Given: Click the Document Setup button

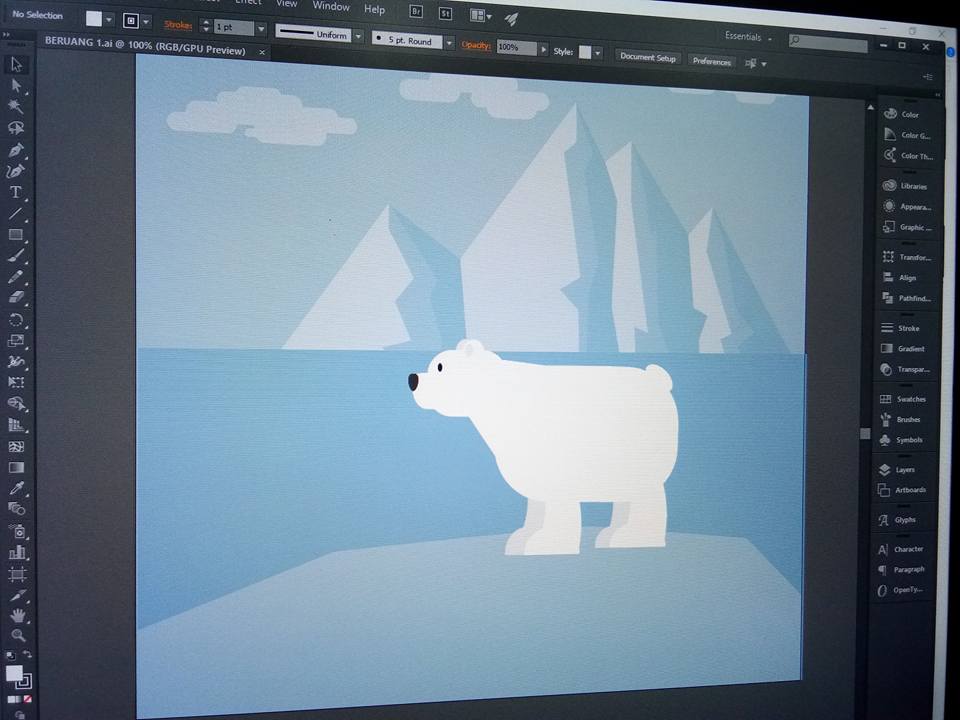Looking at the screenshot, I should point(648,57).
